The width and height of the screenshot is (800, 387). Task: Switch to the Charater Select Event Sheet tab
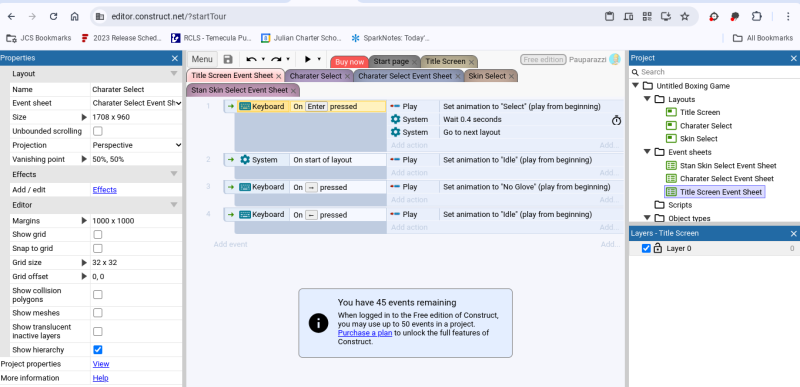pos(405,76)
